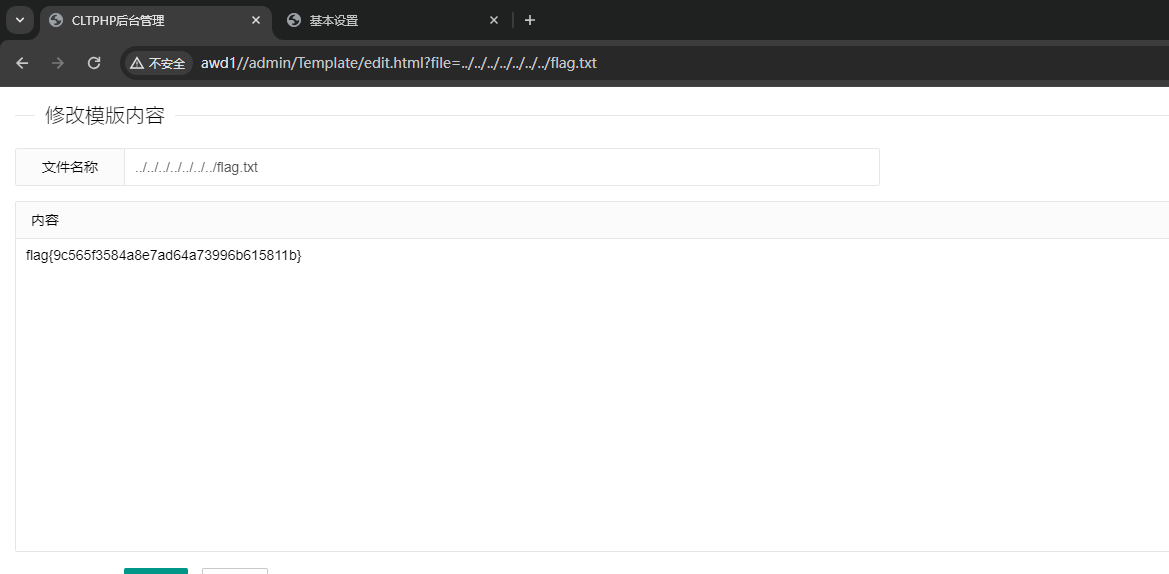Expand the tab search dropdown chevron

20,20
